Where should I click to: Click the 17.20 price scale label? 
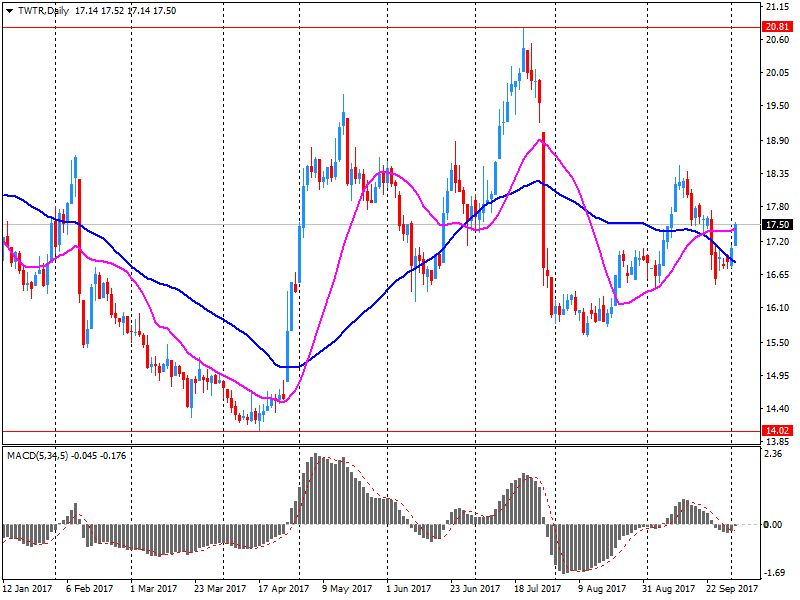(778, 241)
